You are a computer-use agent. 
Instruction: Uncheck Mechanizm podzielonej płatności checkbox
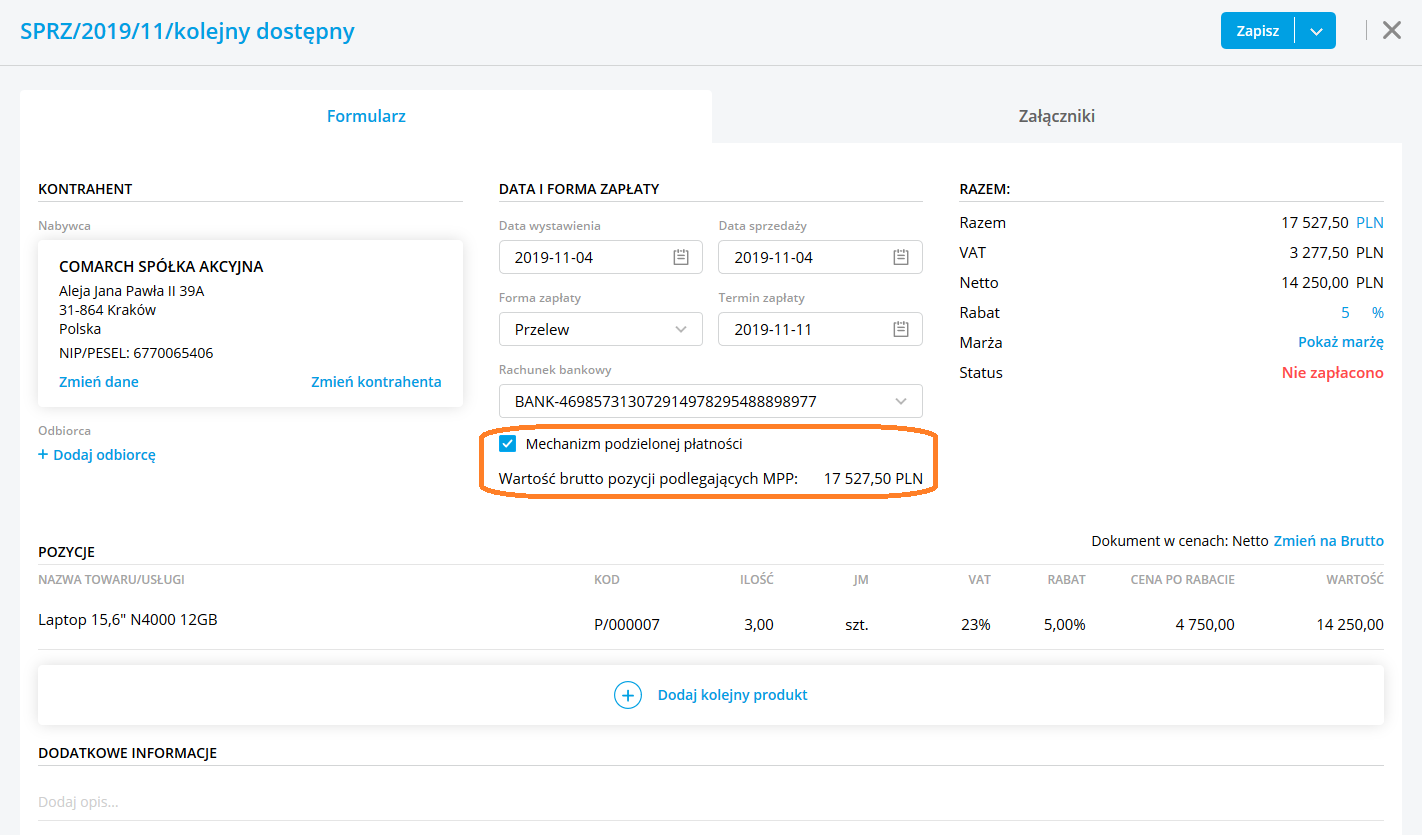coord(508,444)
